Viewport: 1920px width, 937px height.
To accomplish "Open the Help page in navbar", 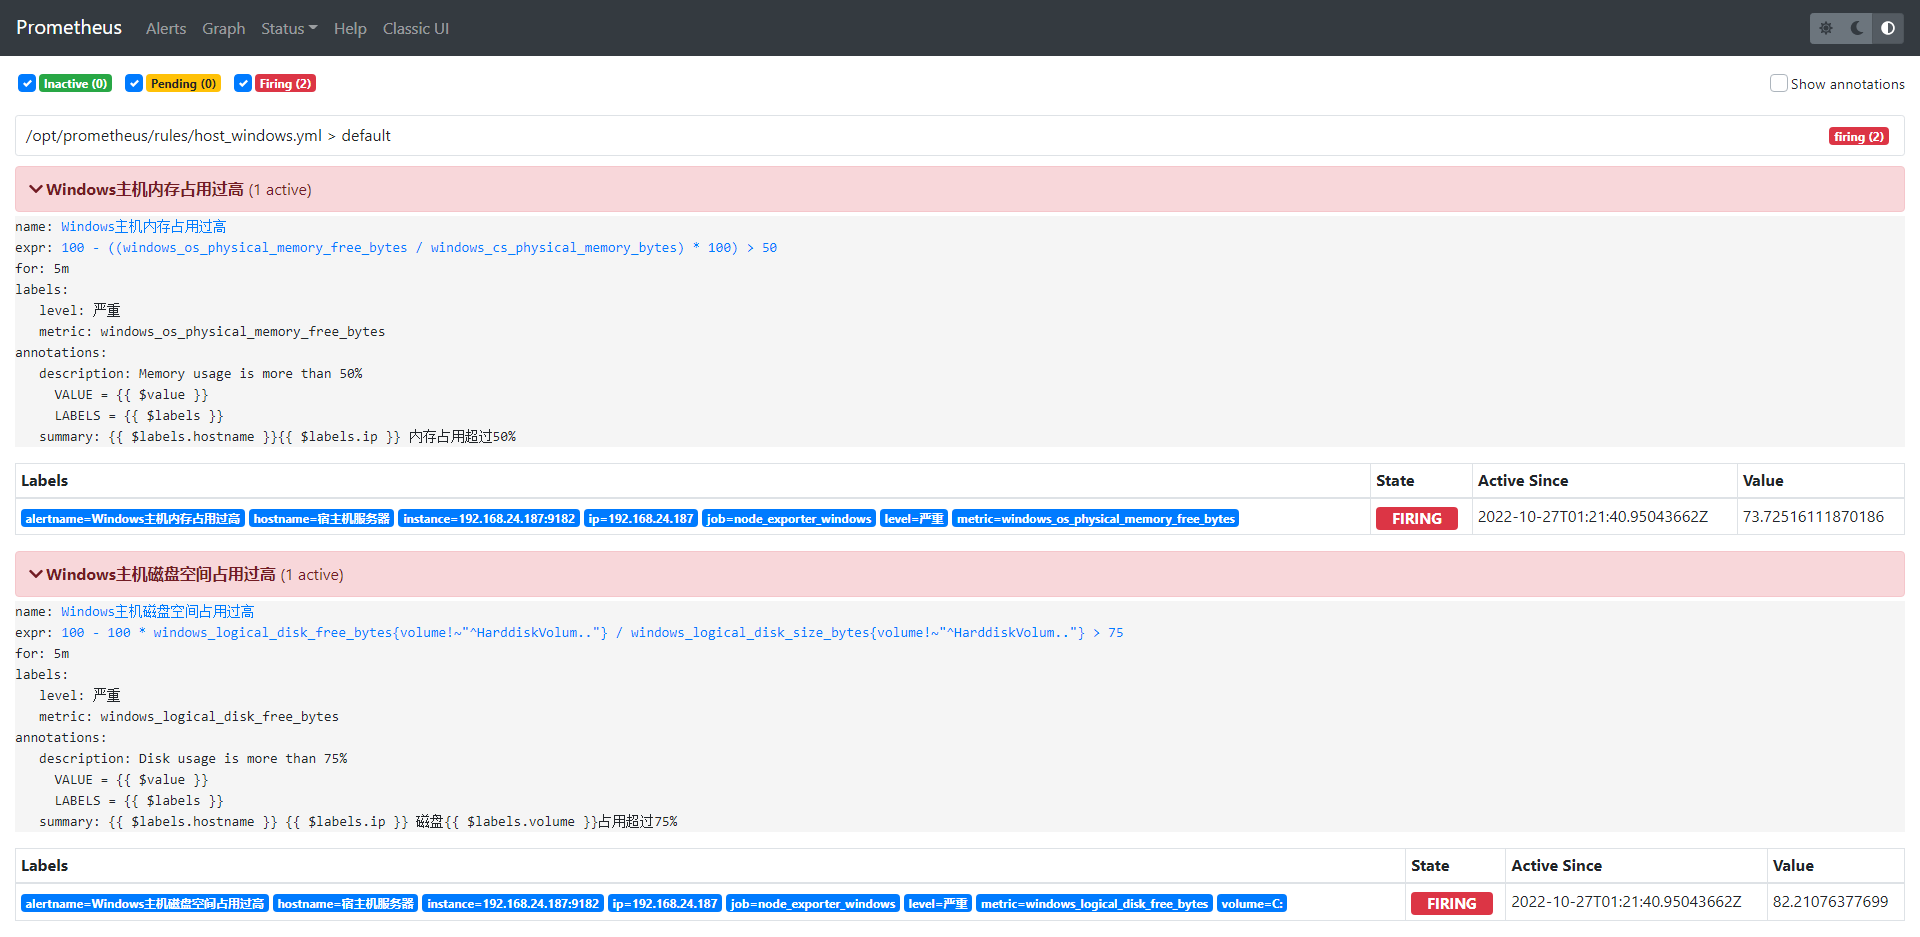I will point(350,28).
